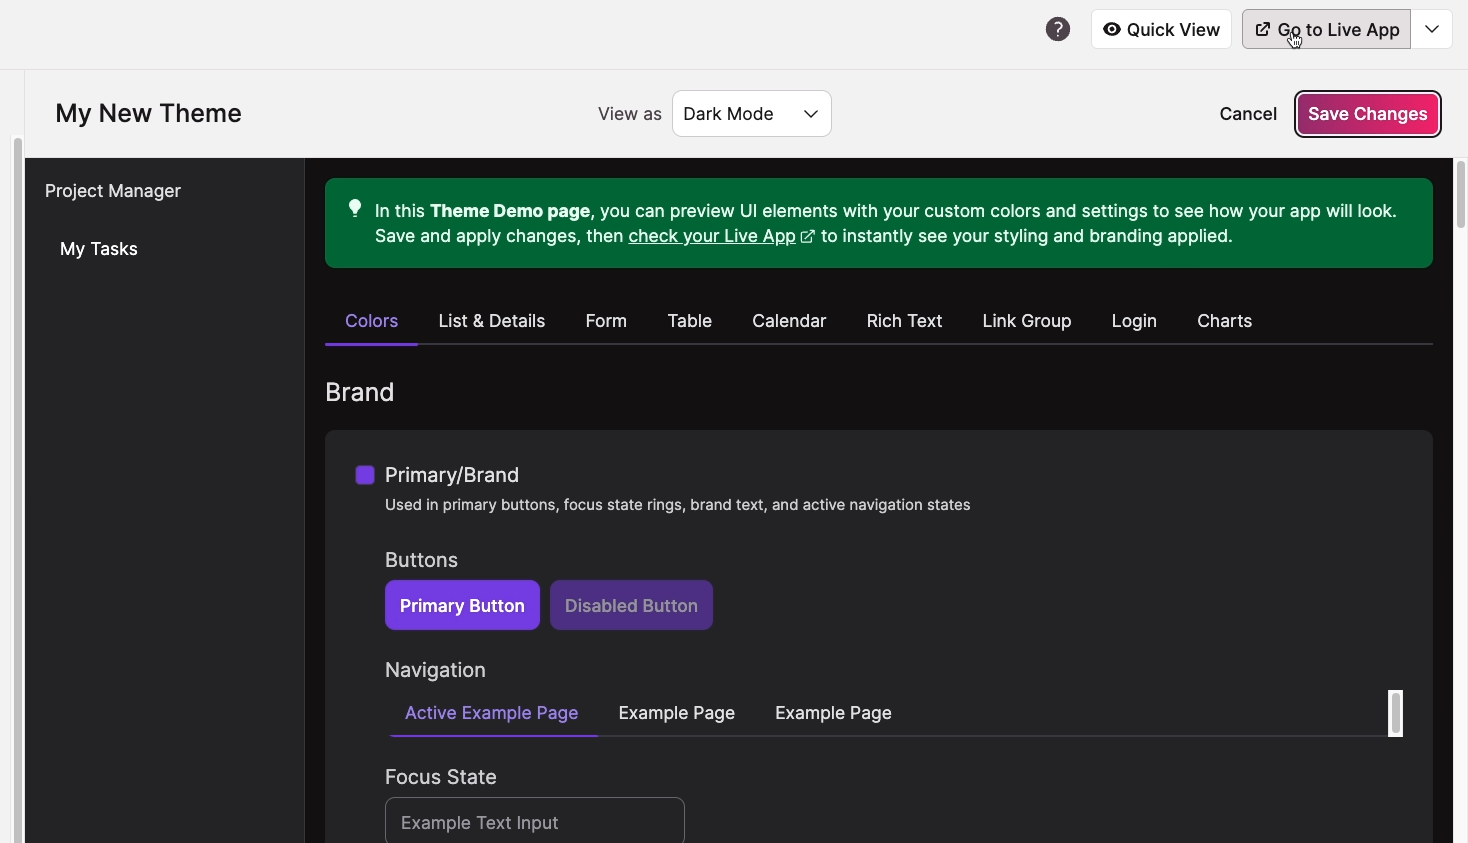Select the Rich Text tab

pyautogui.click(x=904, y=321)
